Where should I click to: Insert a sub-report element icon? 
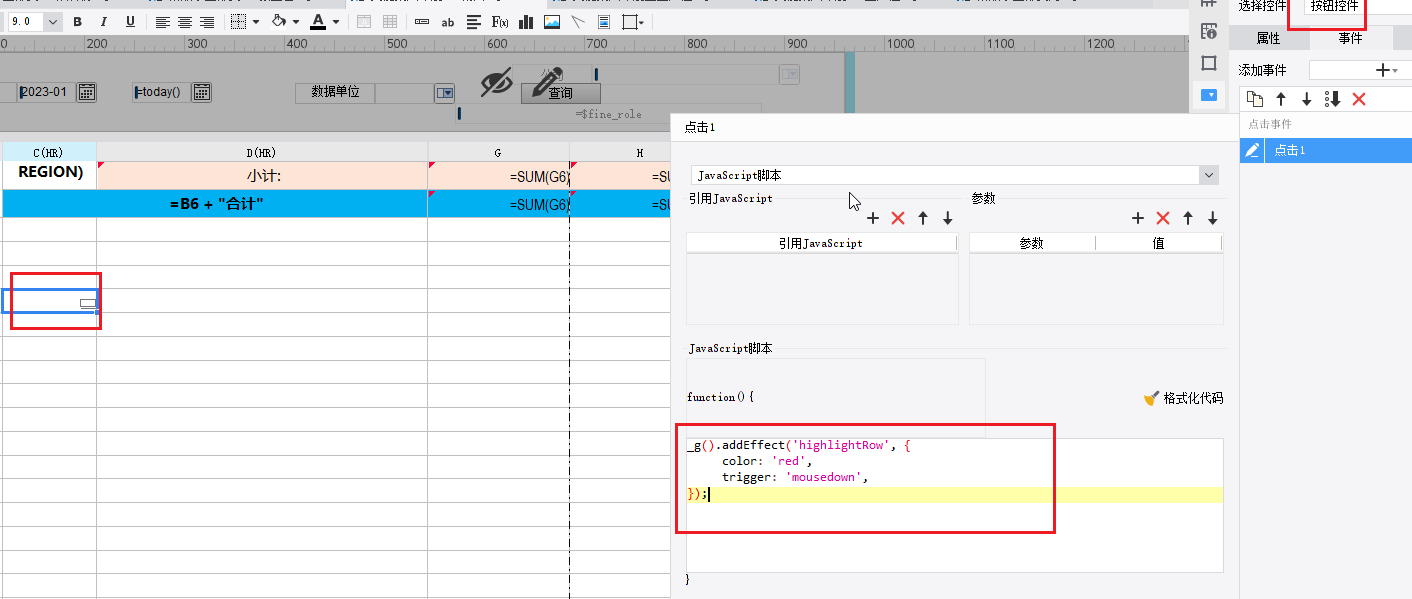[604, 21]
